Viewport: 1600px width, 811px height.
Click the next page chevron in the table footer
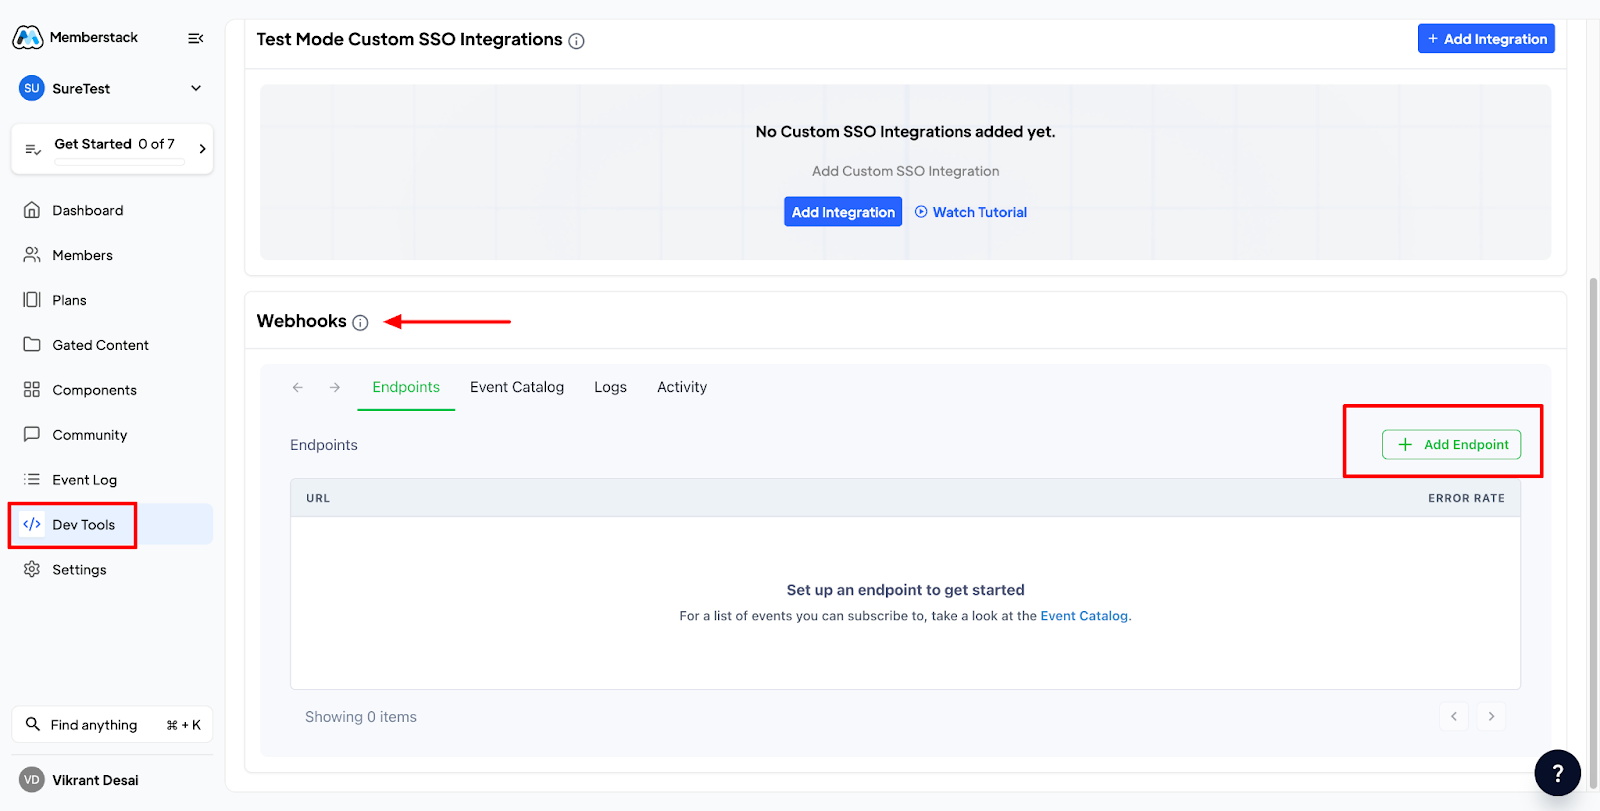pos(1491,716)
